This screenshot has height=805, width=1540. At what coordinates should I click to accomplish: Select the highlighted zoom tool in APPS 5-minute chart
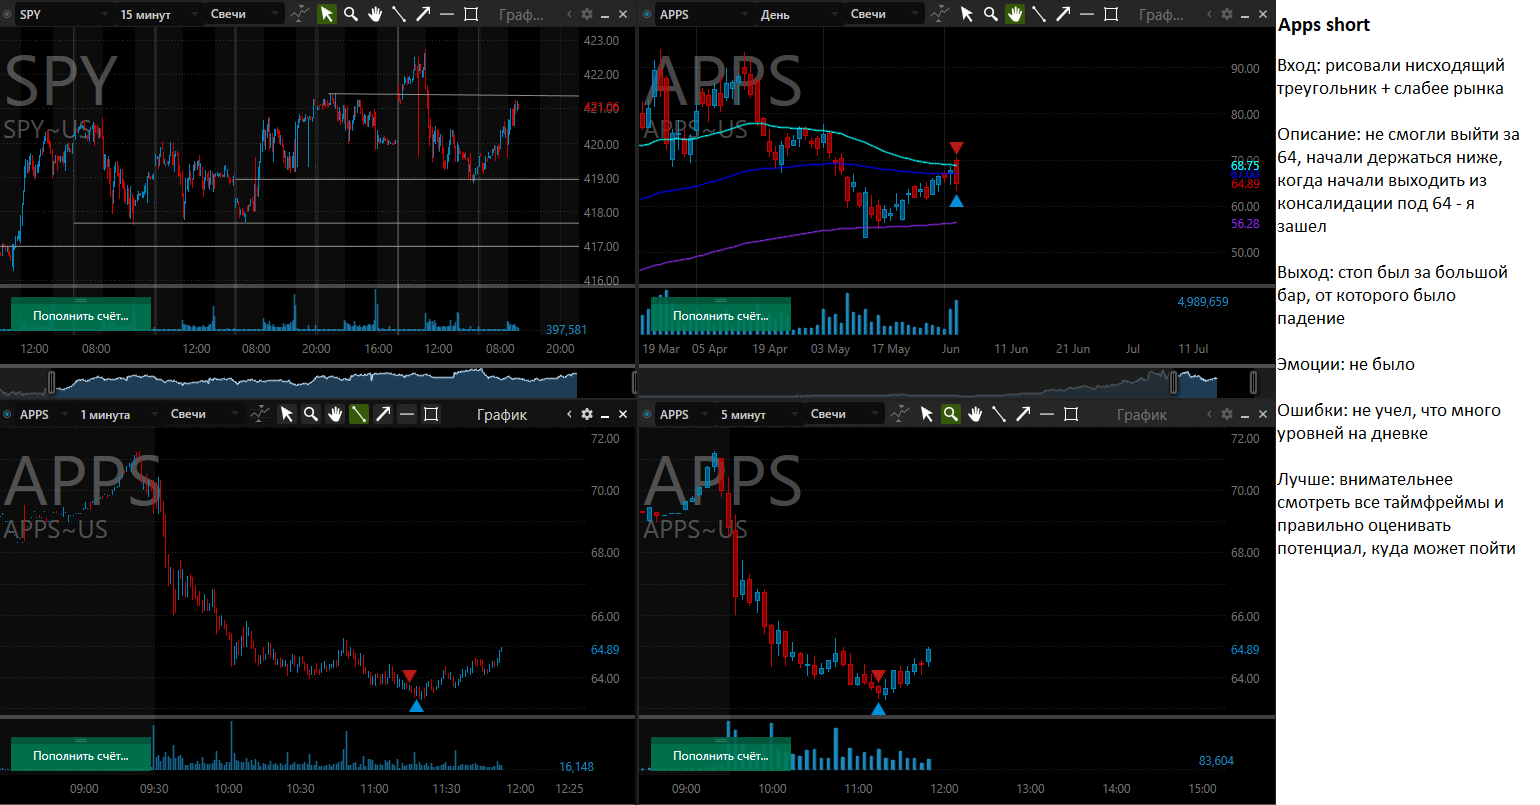[951, 414]
